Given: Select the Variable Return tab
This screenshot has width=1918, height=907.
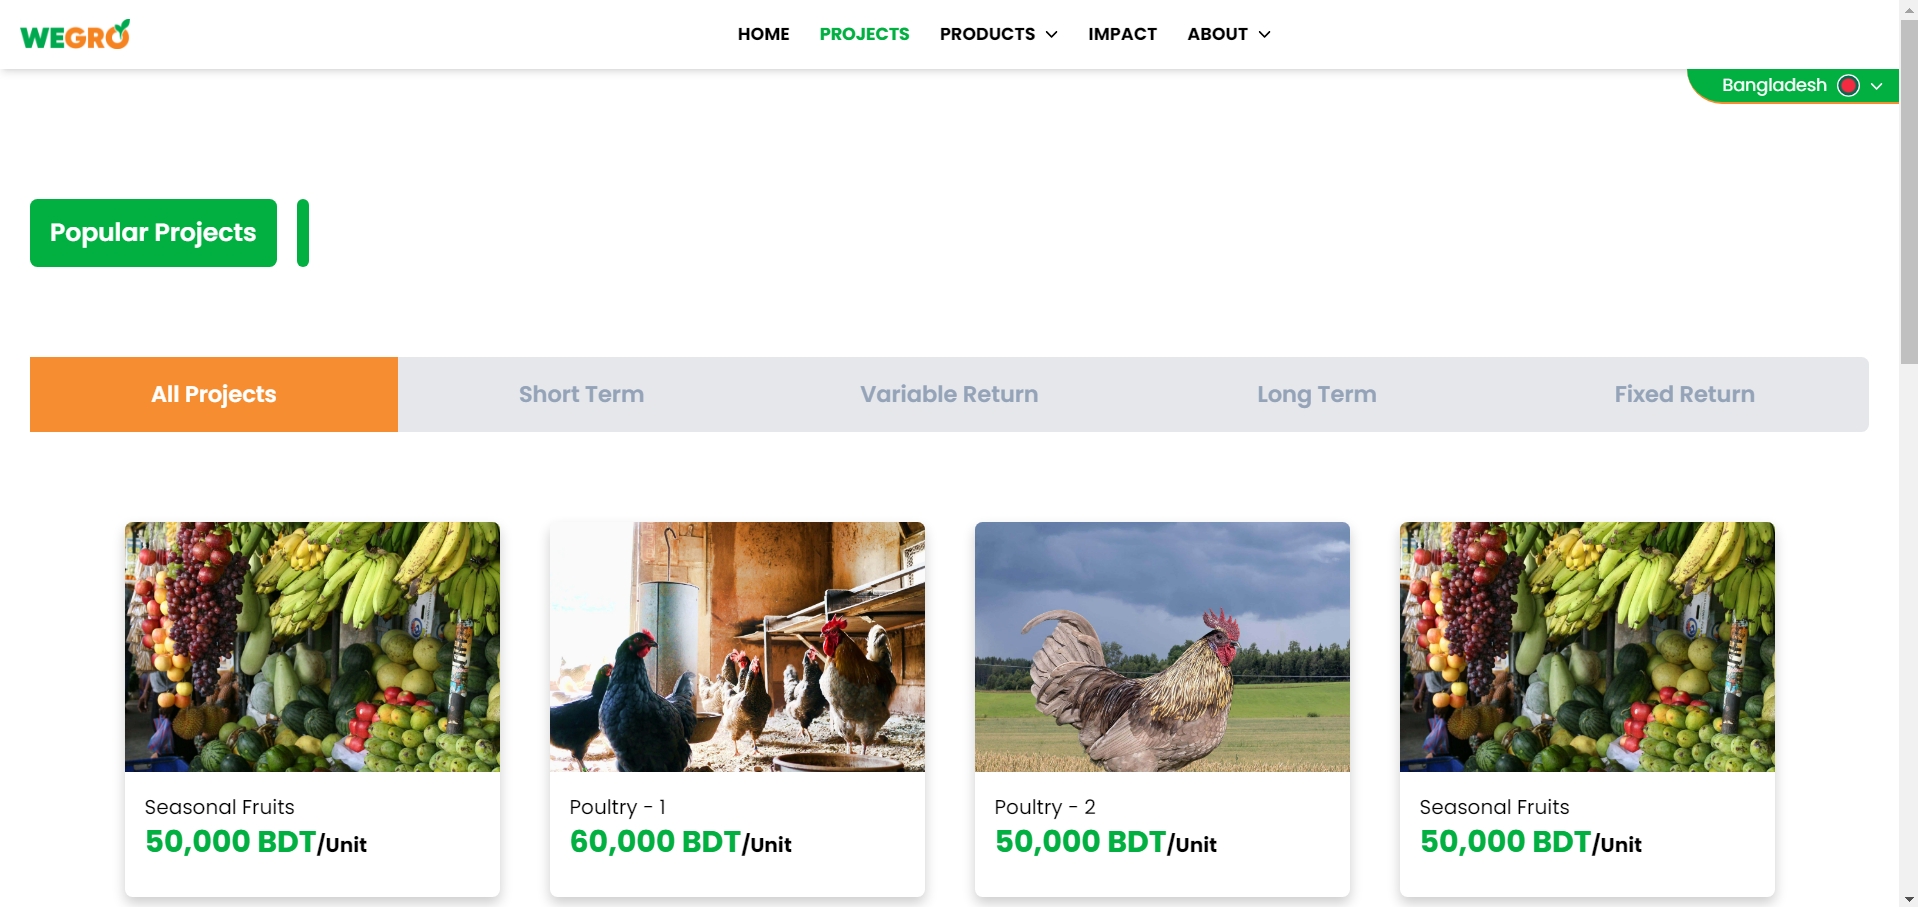Looking at the screenshot, I should click(x=949, y=394).
